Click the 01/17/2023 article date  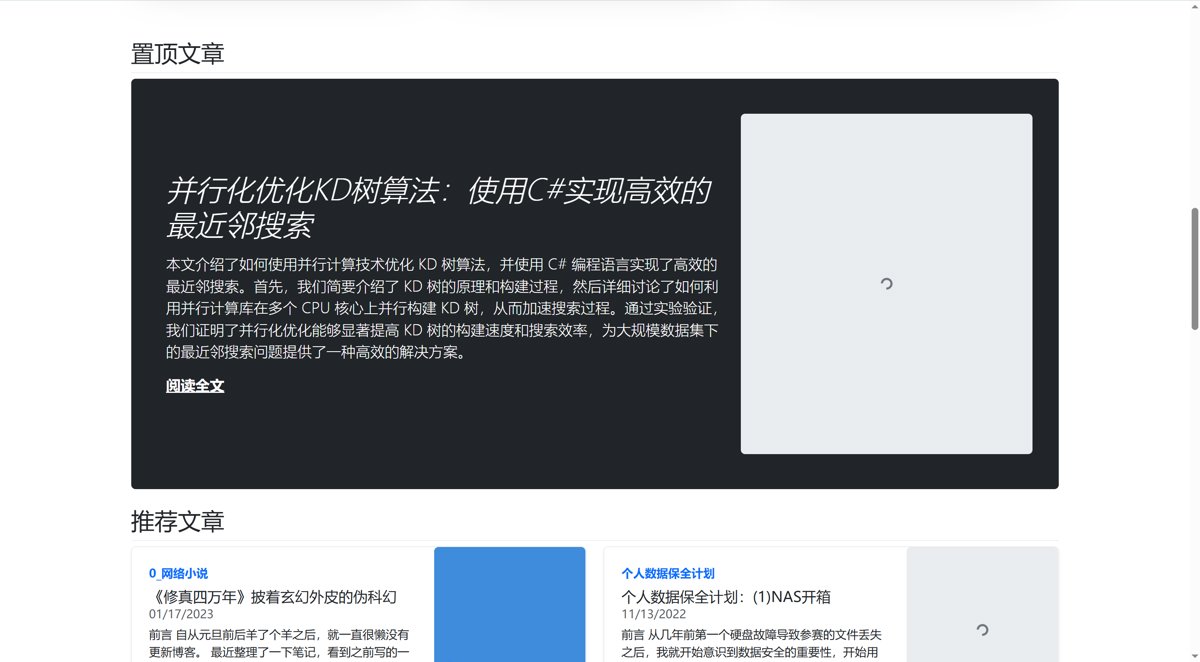click(x=181, y=614)
